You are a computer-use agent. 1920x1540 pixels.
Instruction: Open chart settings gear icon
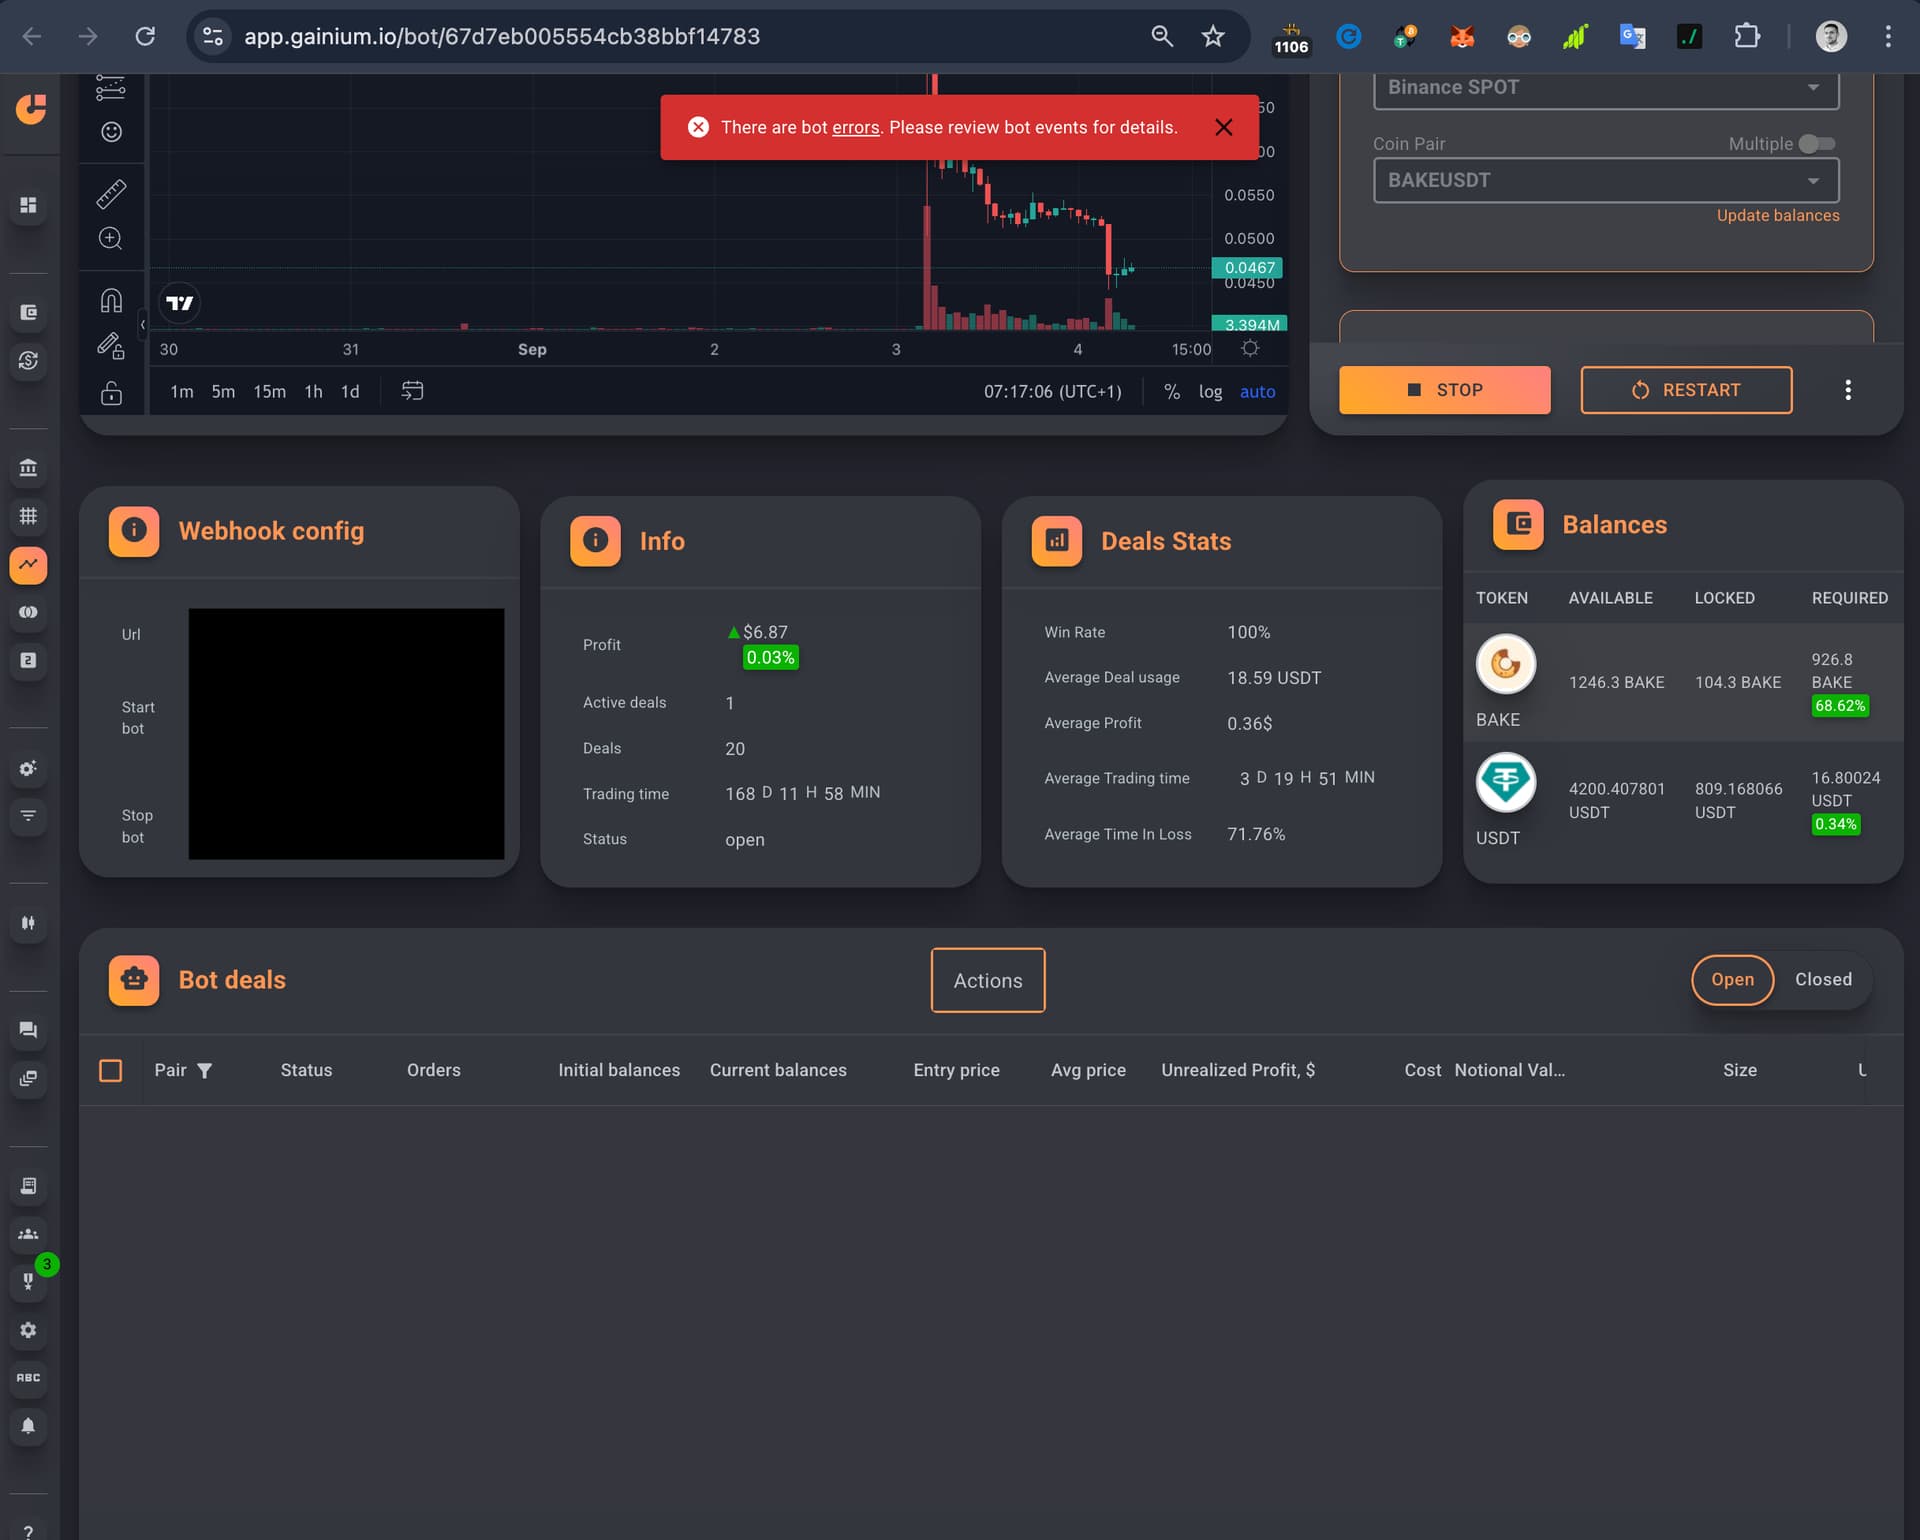pyautogui.click(x=1250, y=348)
